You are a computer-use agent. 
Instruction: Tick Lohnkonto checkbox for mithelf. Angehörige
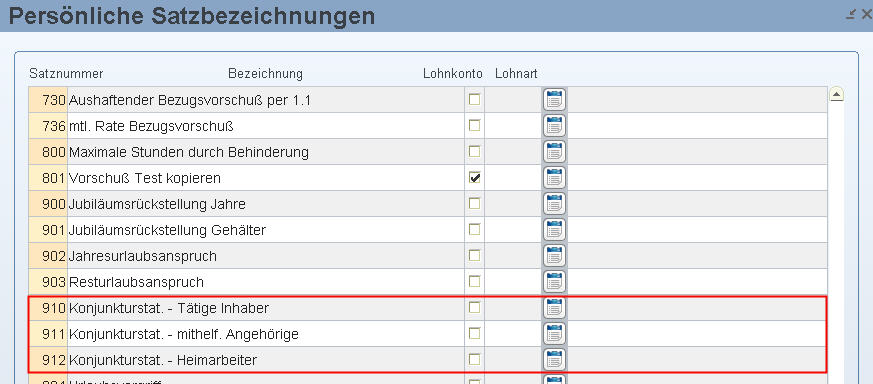point(474,333)
